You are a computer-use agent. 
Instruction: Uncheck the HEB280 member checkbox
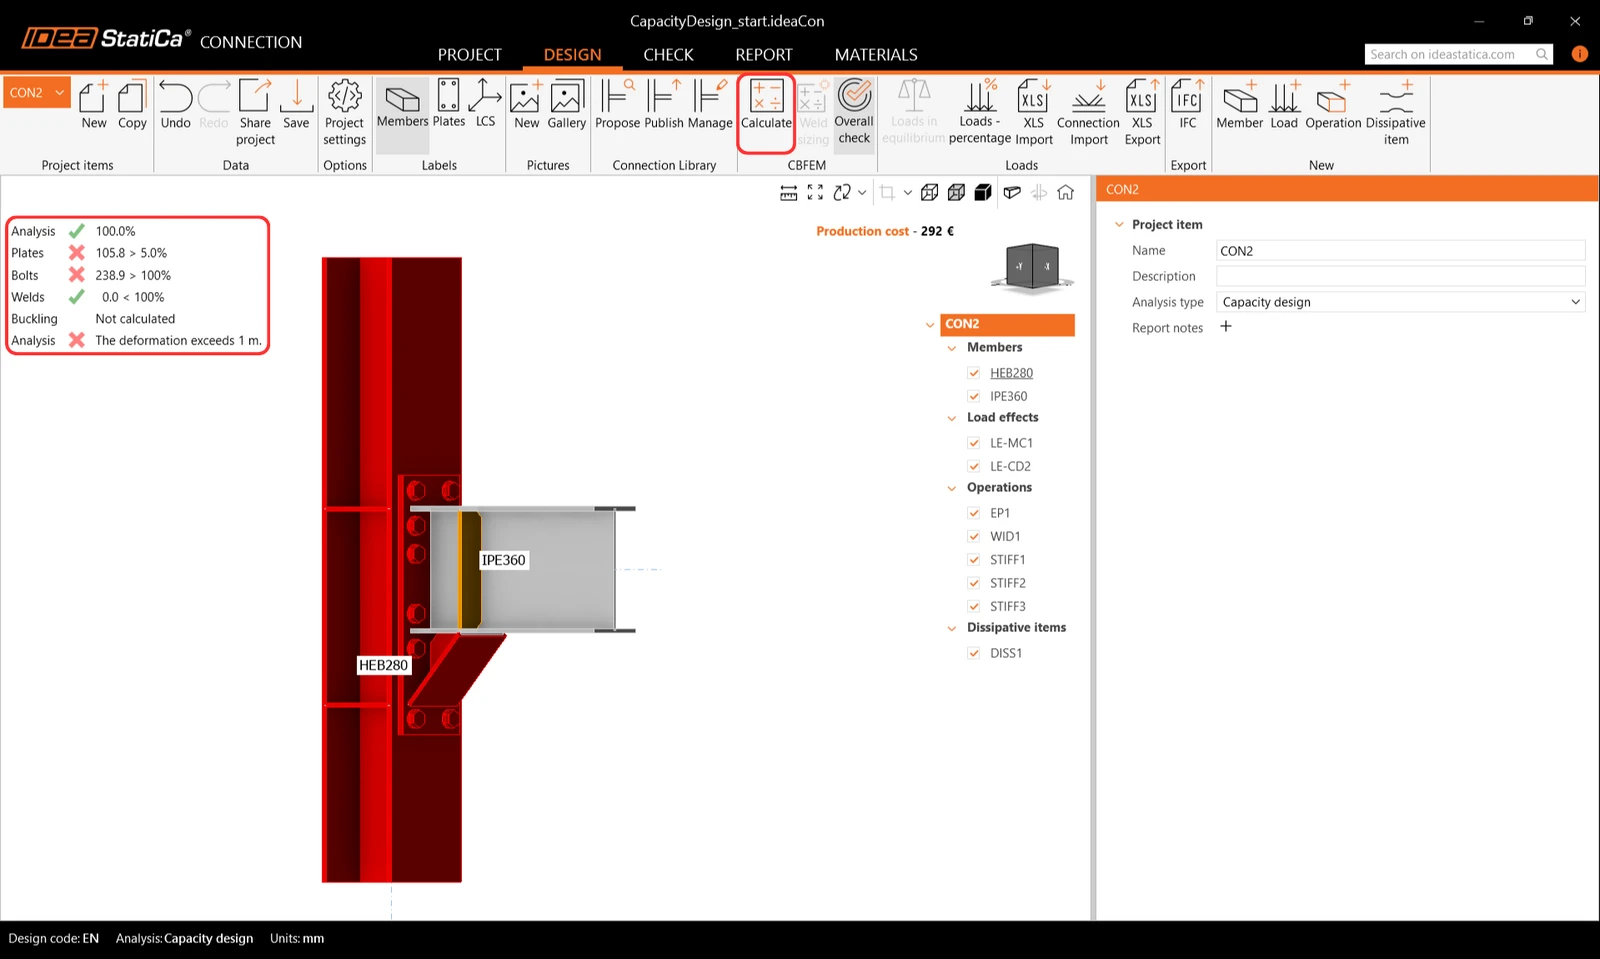pos(974,373)
